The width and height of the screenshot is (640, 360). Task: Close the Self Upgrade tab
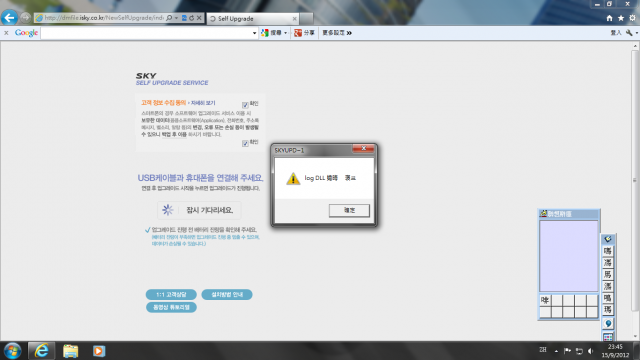295,19
